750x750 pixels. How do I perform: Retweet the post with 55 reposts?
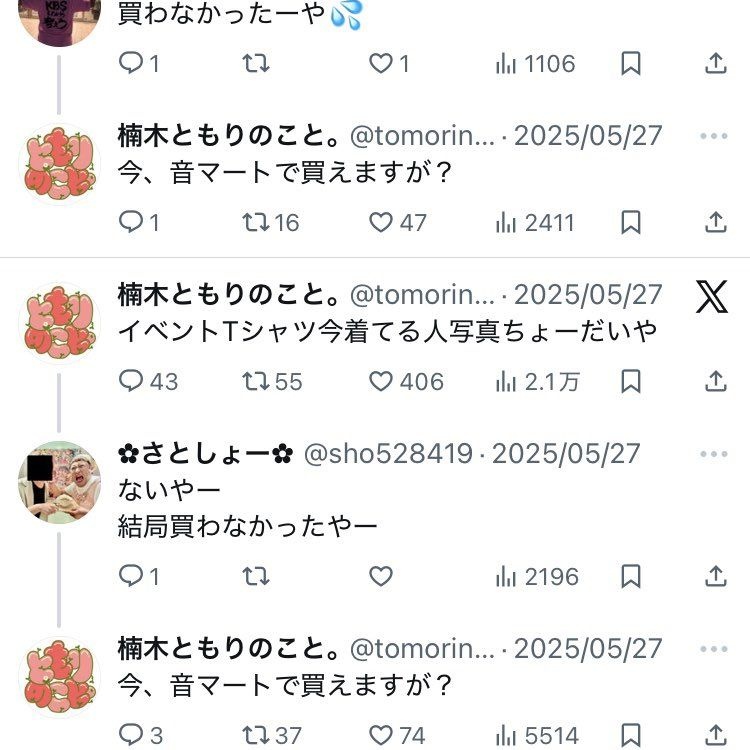pyautogui.click(x=255, y=381)
